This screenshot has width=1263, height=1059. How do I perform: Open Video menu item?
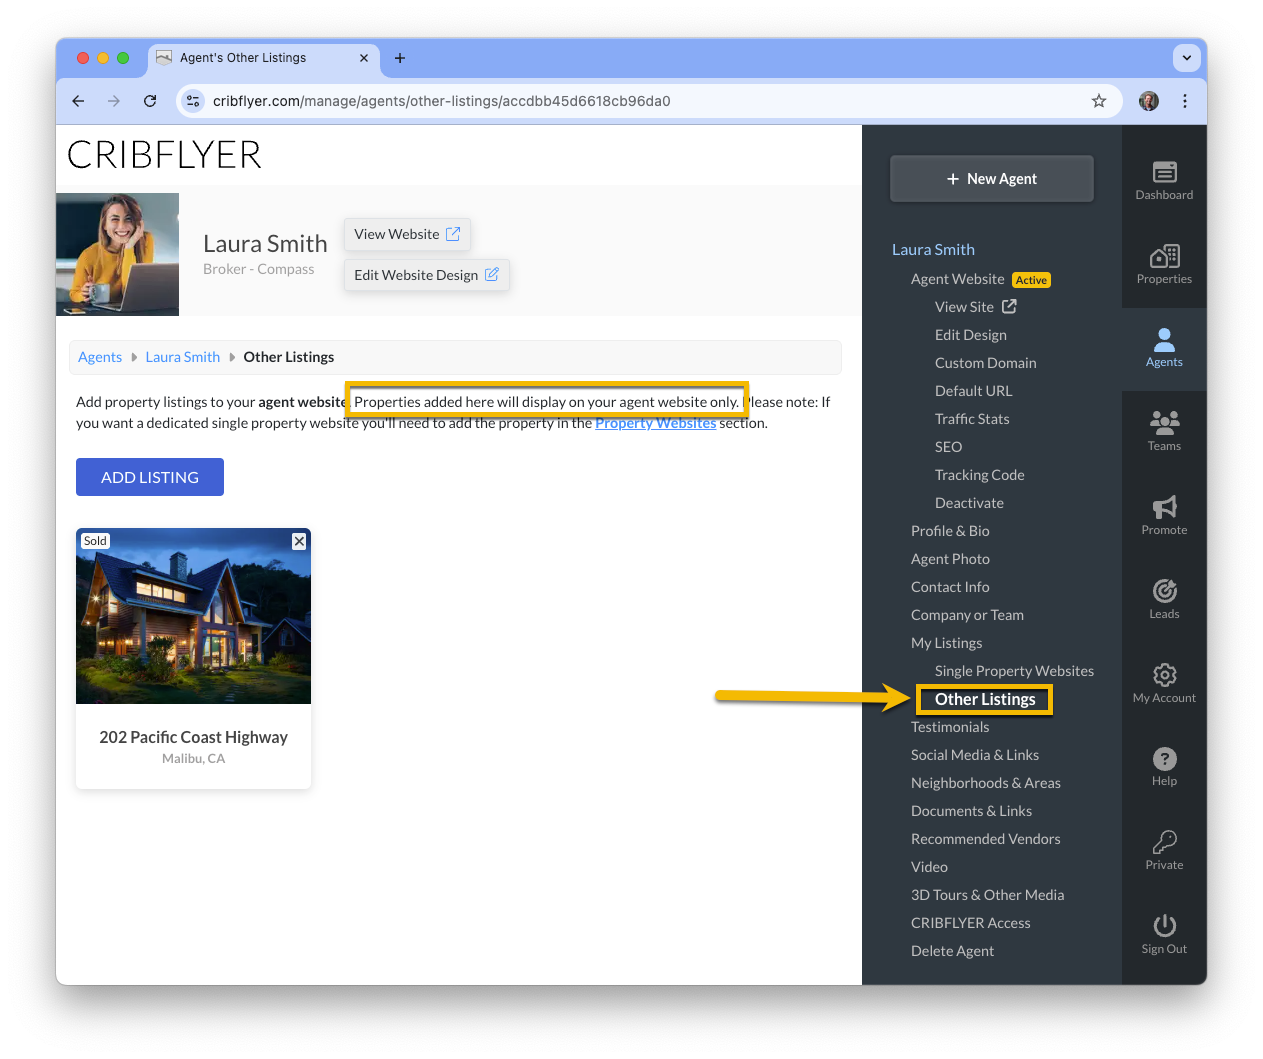tap(929, 867)
